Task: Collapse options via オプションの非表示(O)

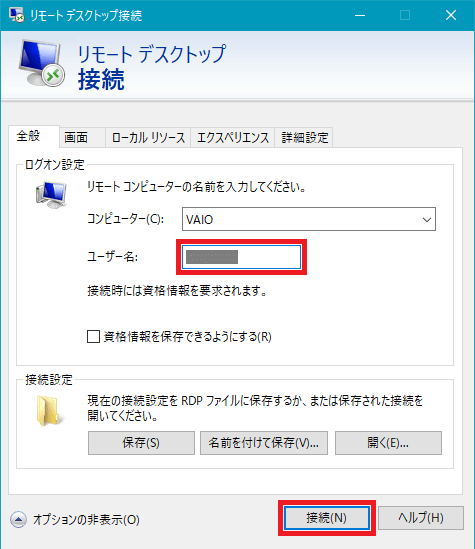Action: pyautogui.click(x=86, y=520)
